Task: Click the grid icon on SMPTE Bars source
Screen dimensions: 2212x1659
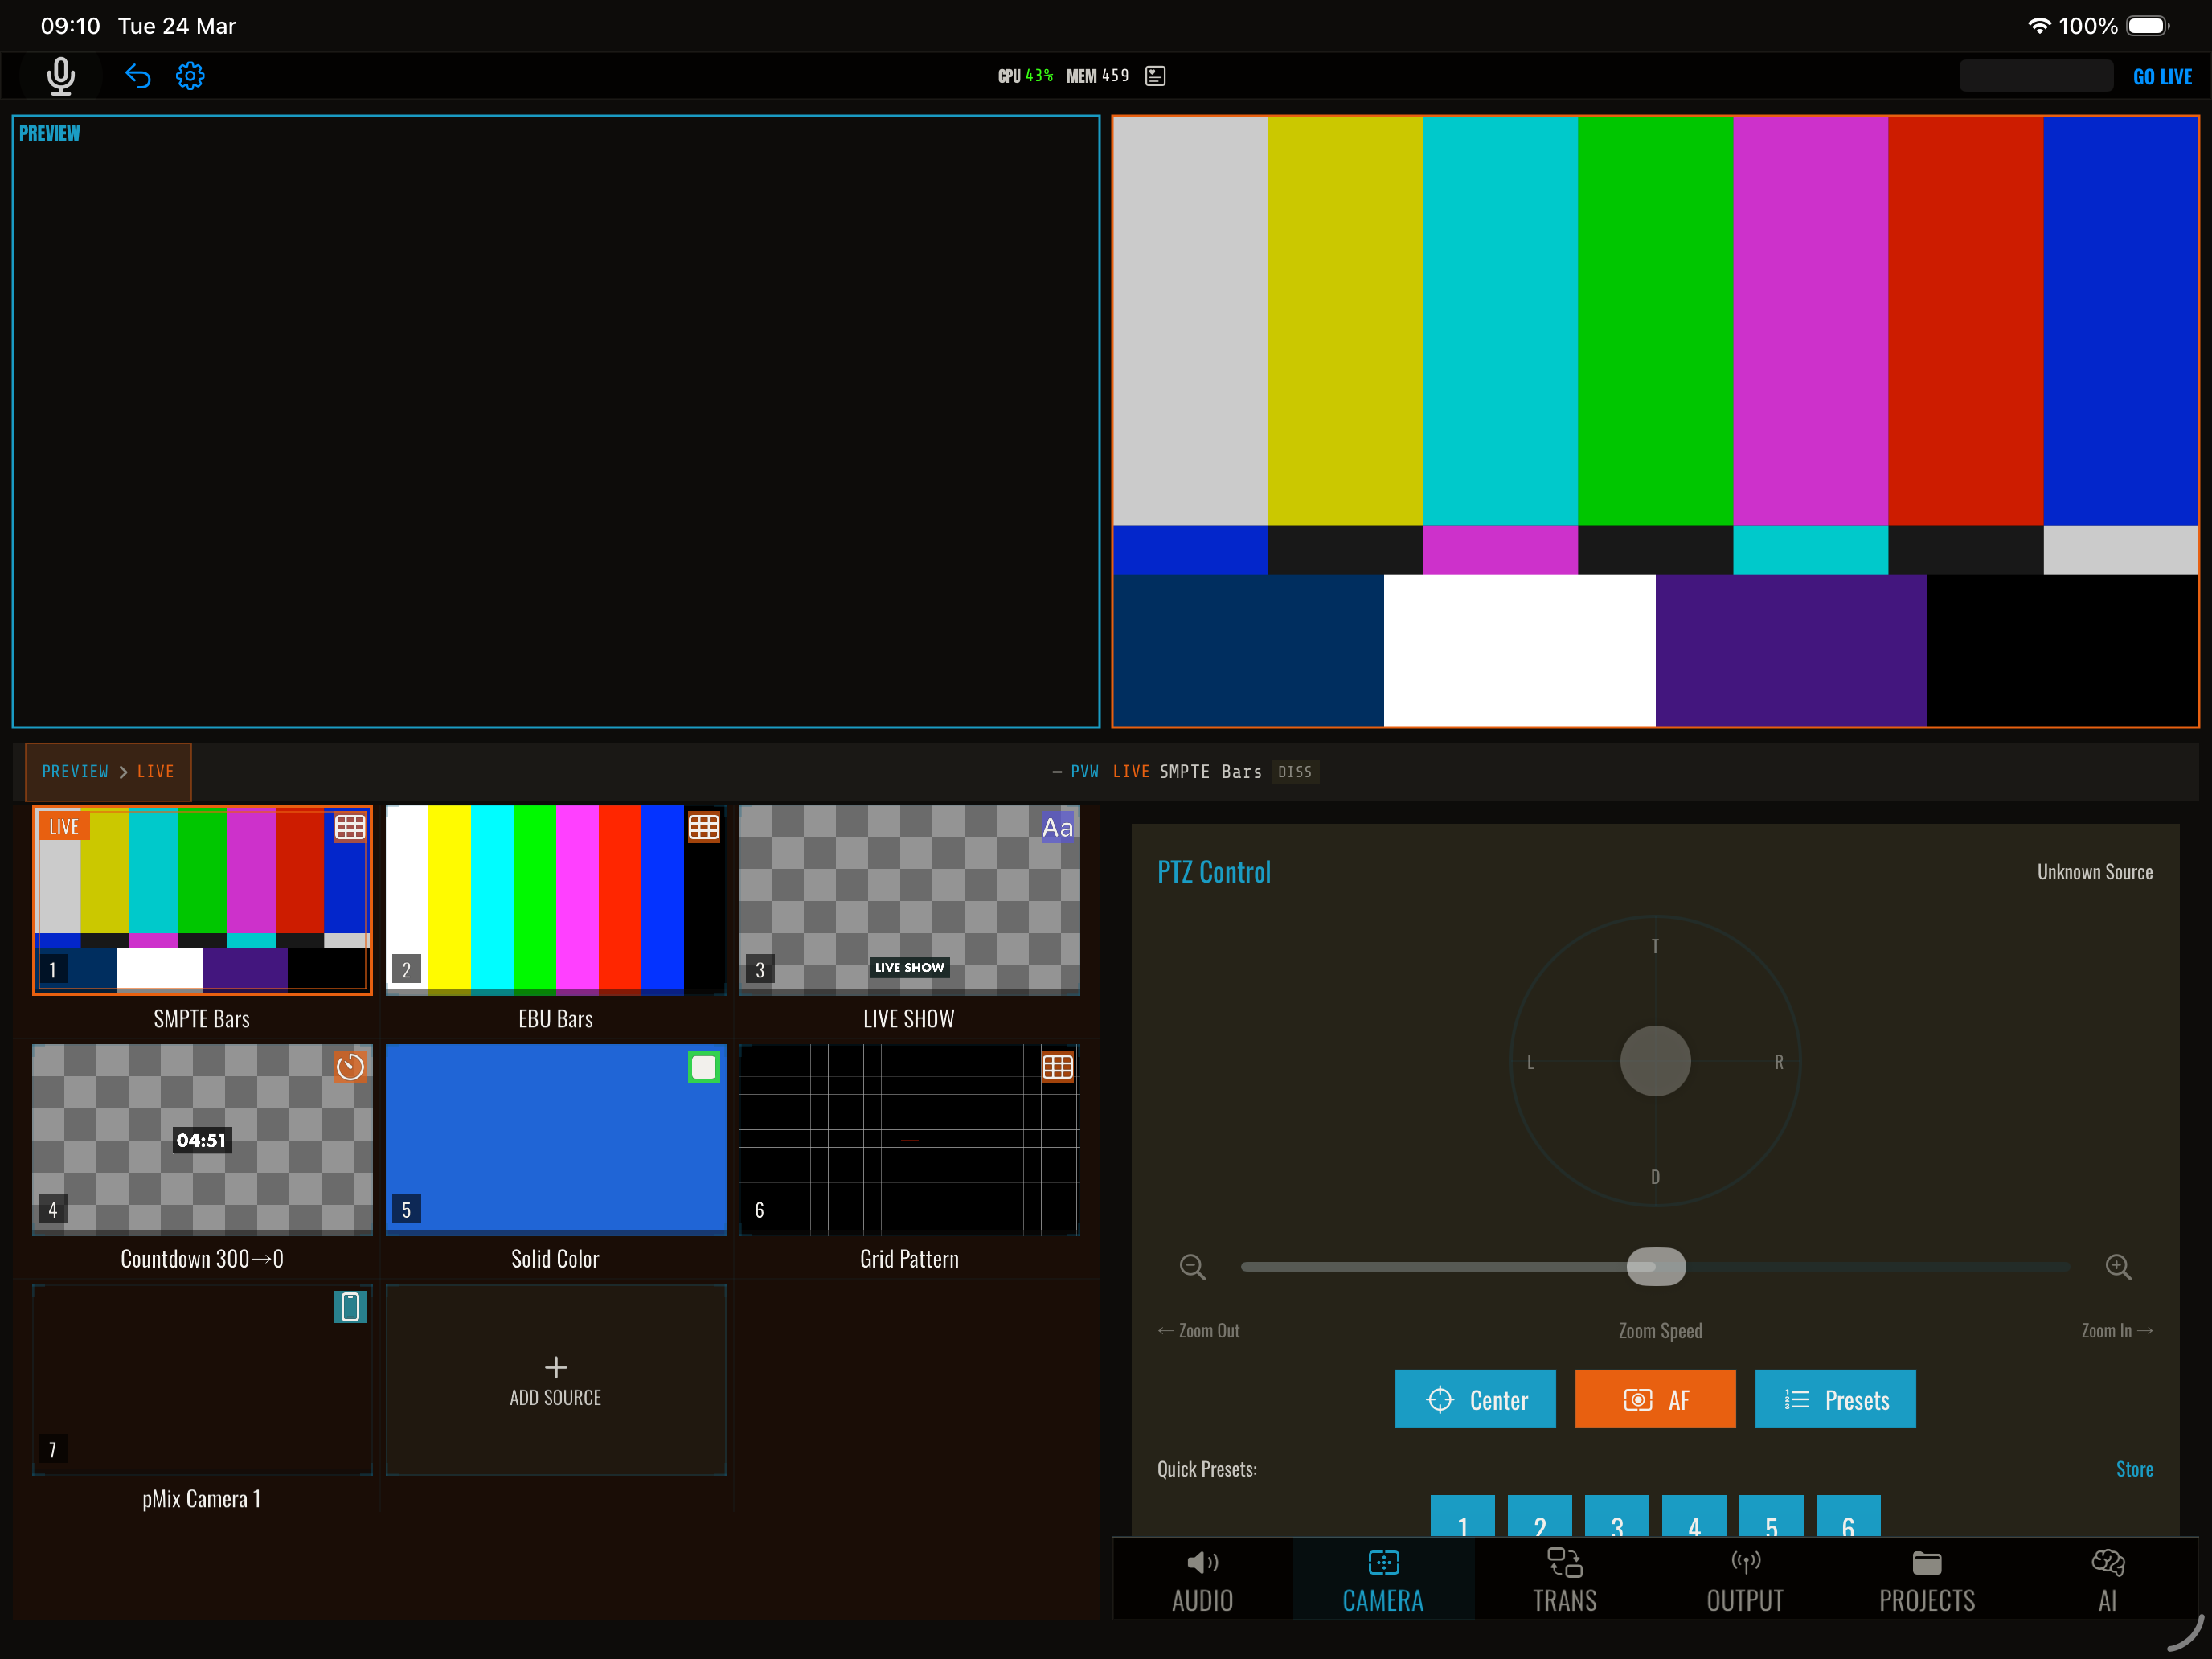Action: [349, 828]
